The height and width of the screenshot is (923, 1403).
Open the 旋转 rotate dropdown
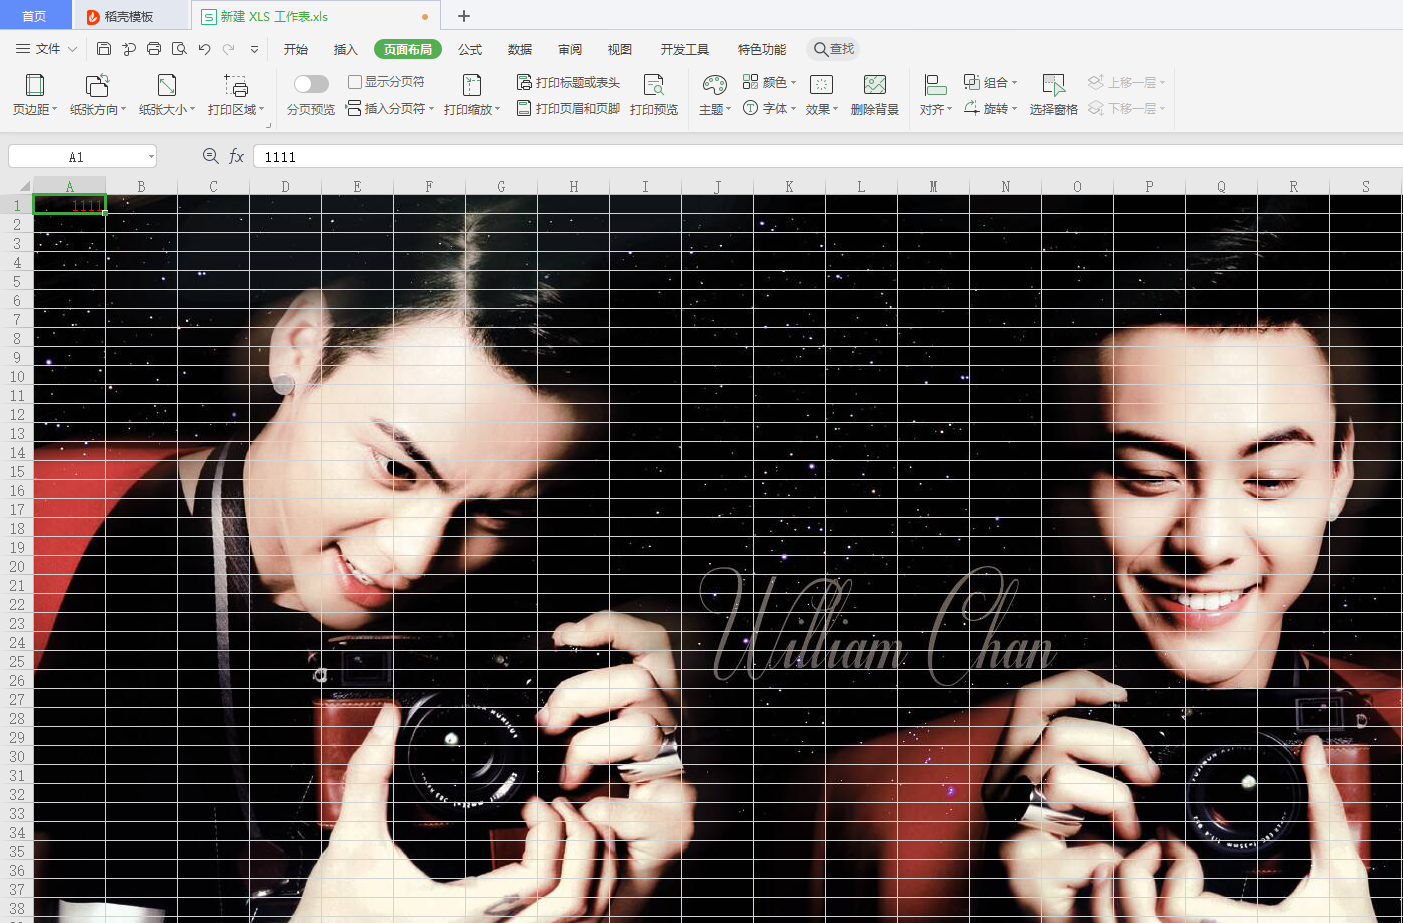tap(990, 108)
